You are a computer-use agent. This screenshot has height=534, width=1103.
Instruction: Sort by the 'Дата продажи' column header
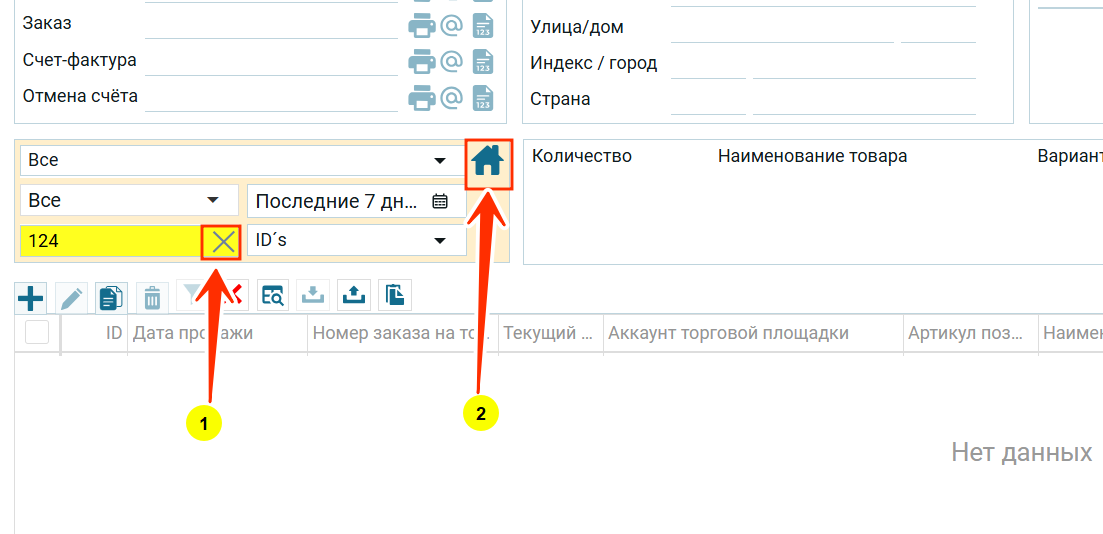[193, 333]
